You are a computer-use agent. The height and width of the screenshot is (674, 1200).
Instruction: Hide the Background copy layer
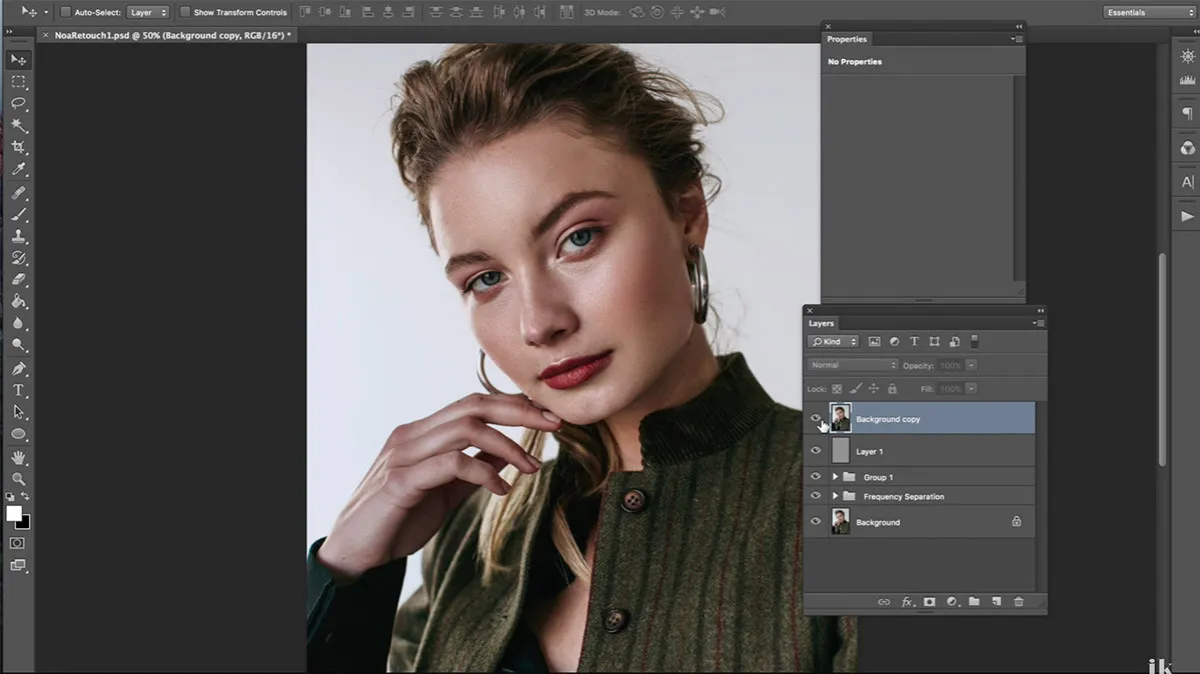tap(816, 419)
